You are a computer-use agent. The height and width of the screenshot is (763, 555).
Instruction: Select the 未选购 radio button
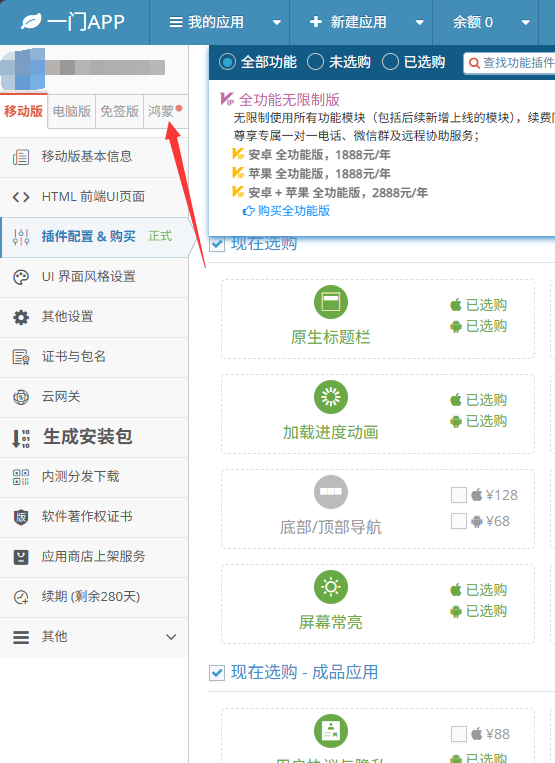[x=315, y=62]
